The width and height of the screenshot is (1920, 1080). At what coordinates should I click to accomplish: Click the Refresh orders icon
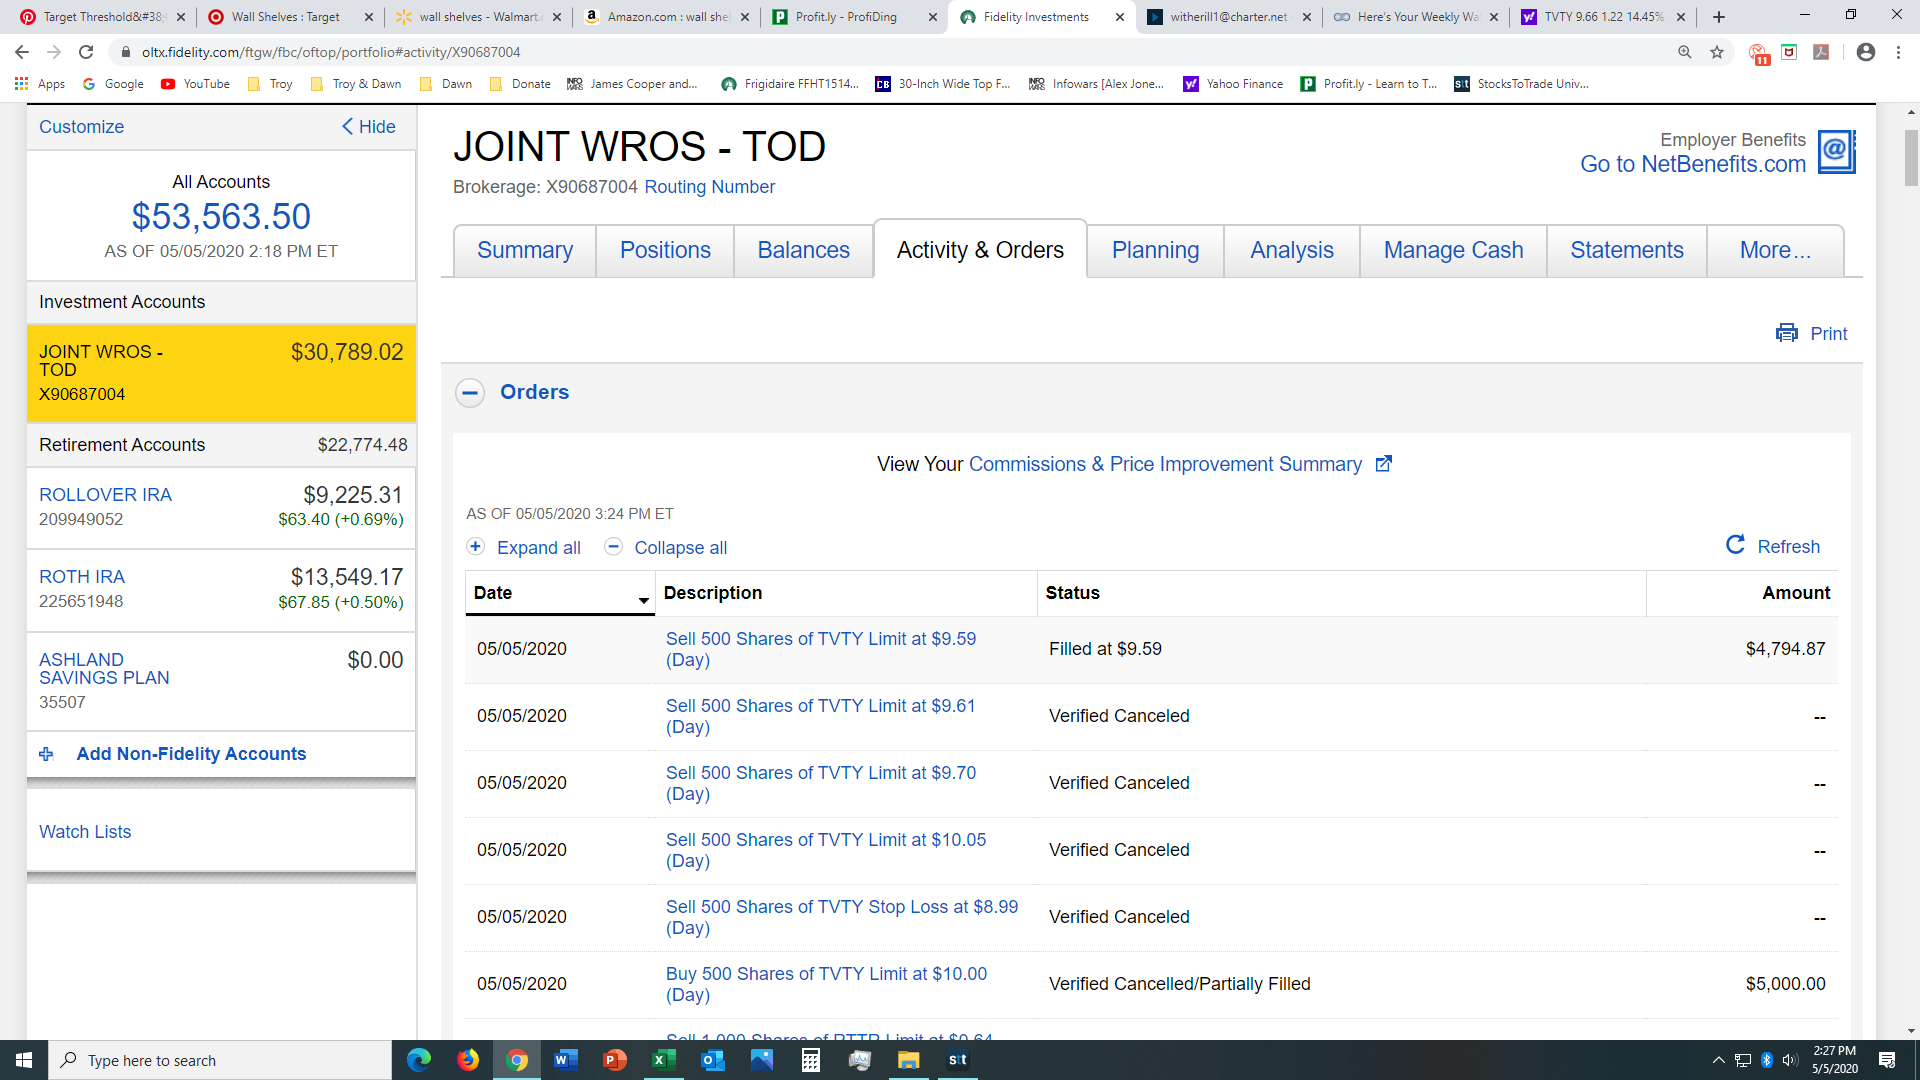click(1735, 545)
